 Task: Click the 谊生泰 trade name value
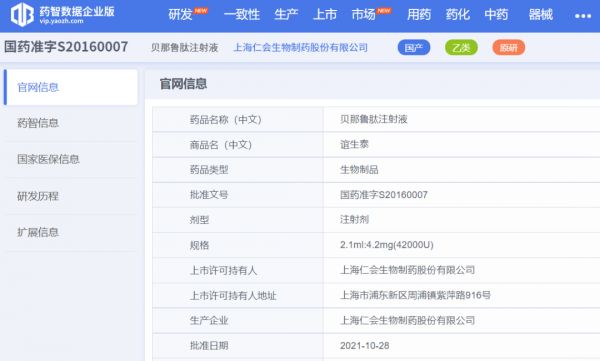tap(354, 144)
